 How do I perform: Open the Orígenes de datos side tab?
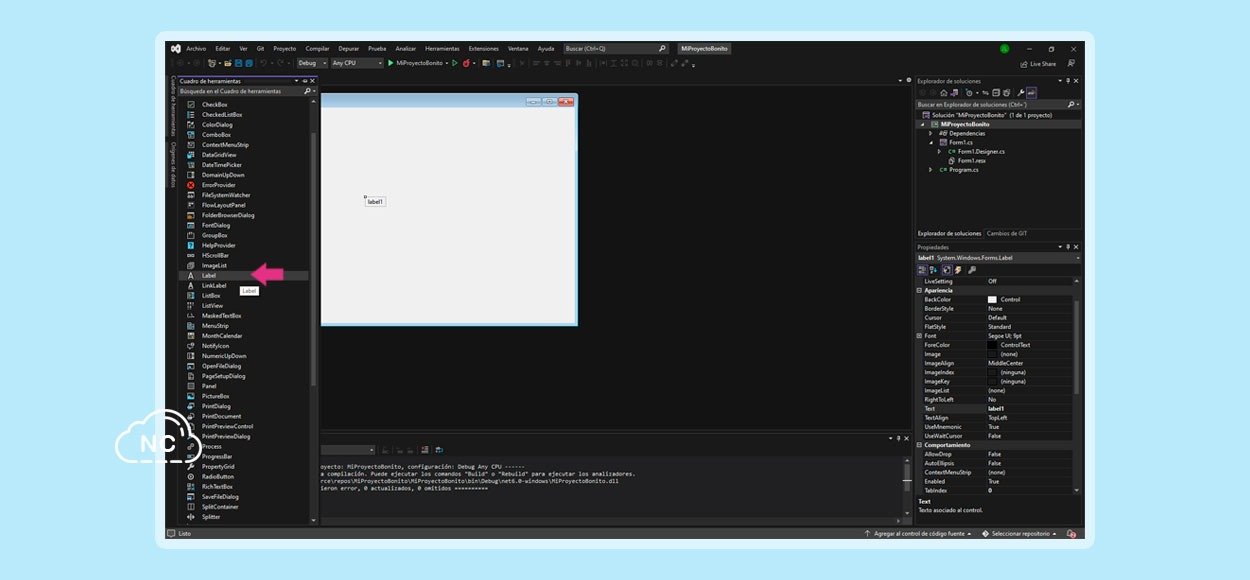click(173, 164)
